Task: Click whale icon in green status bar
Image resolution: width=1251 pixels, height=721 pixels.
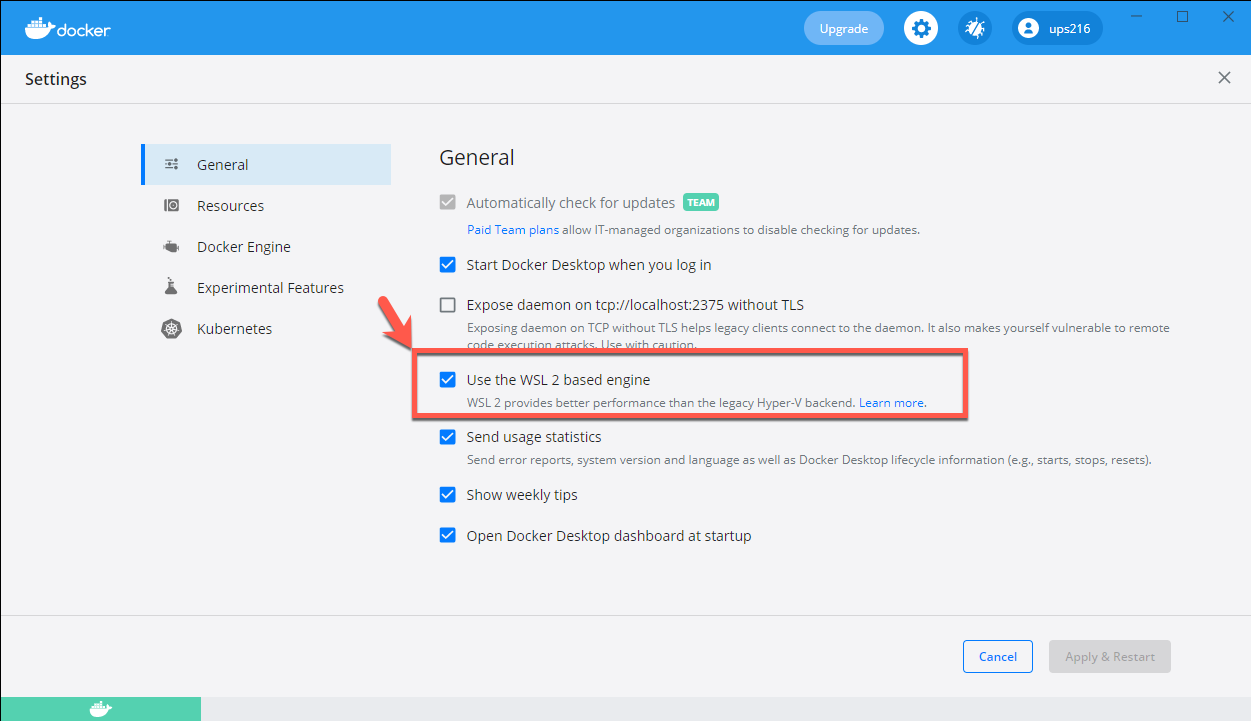Action: [x=101, y=709]
